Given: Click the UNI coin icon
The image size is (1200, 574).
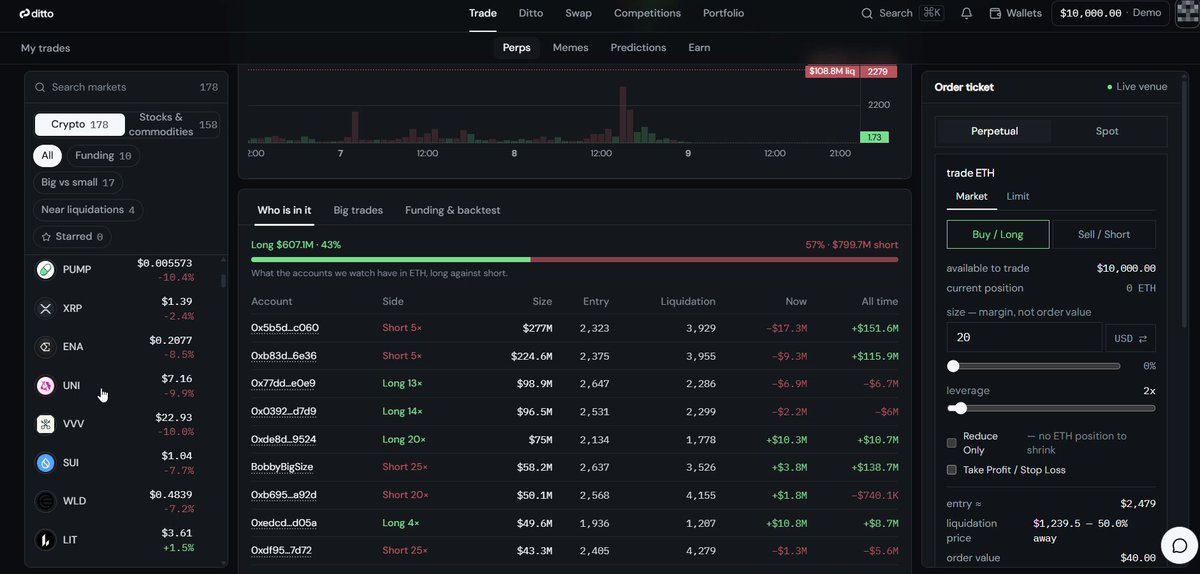Looking at the screenshot, I should [x=45, y=386].
